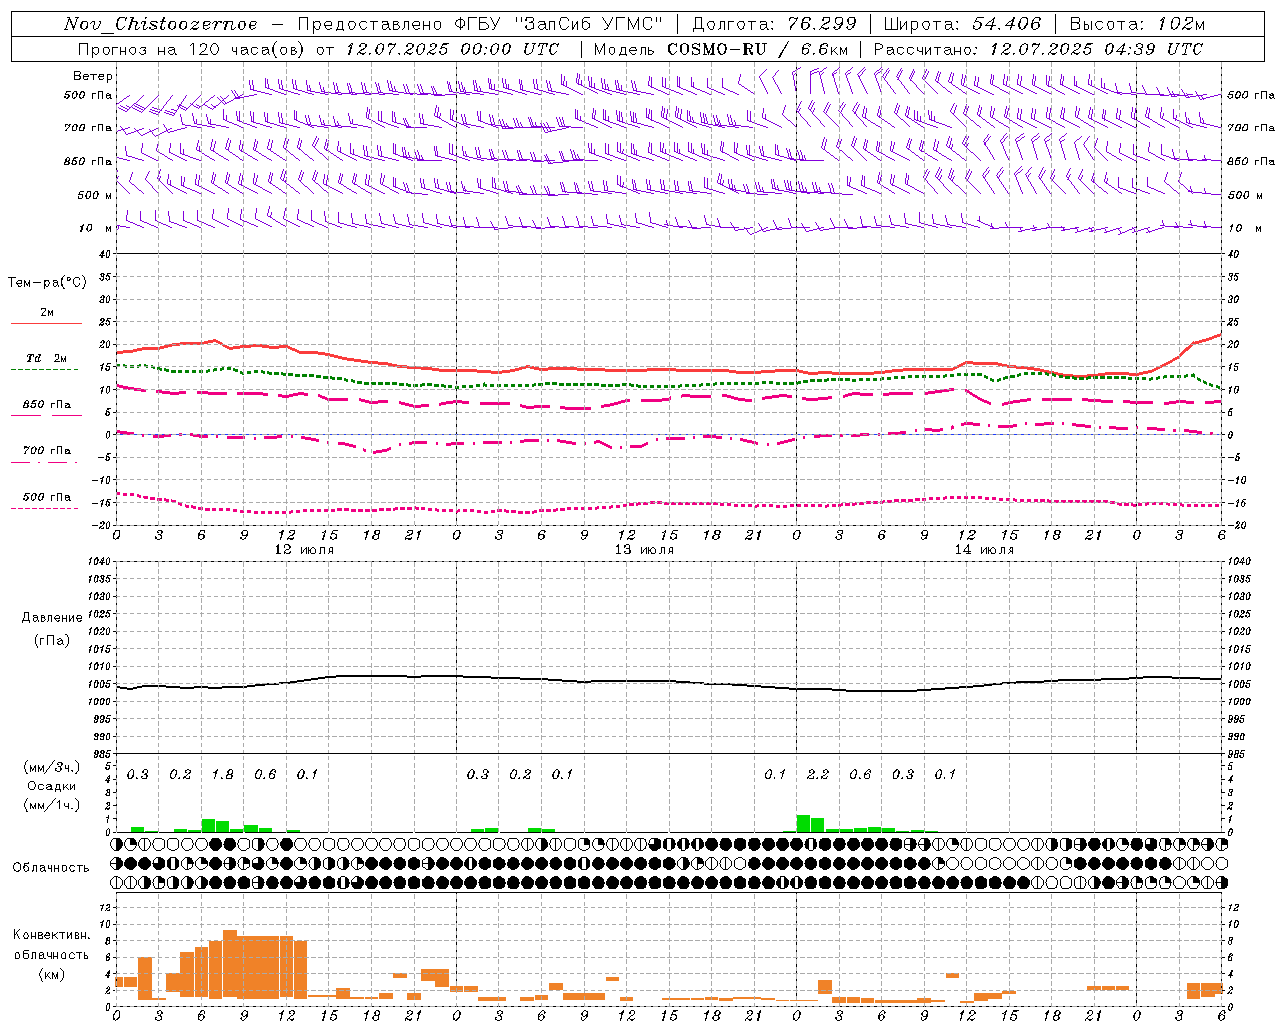Click the 13 июля date label
This screenshot has height=1024, width=1280.
pyautogui.click(x=644, y=550)
